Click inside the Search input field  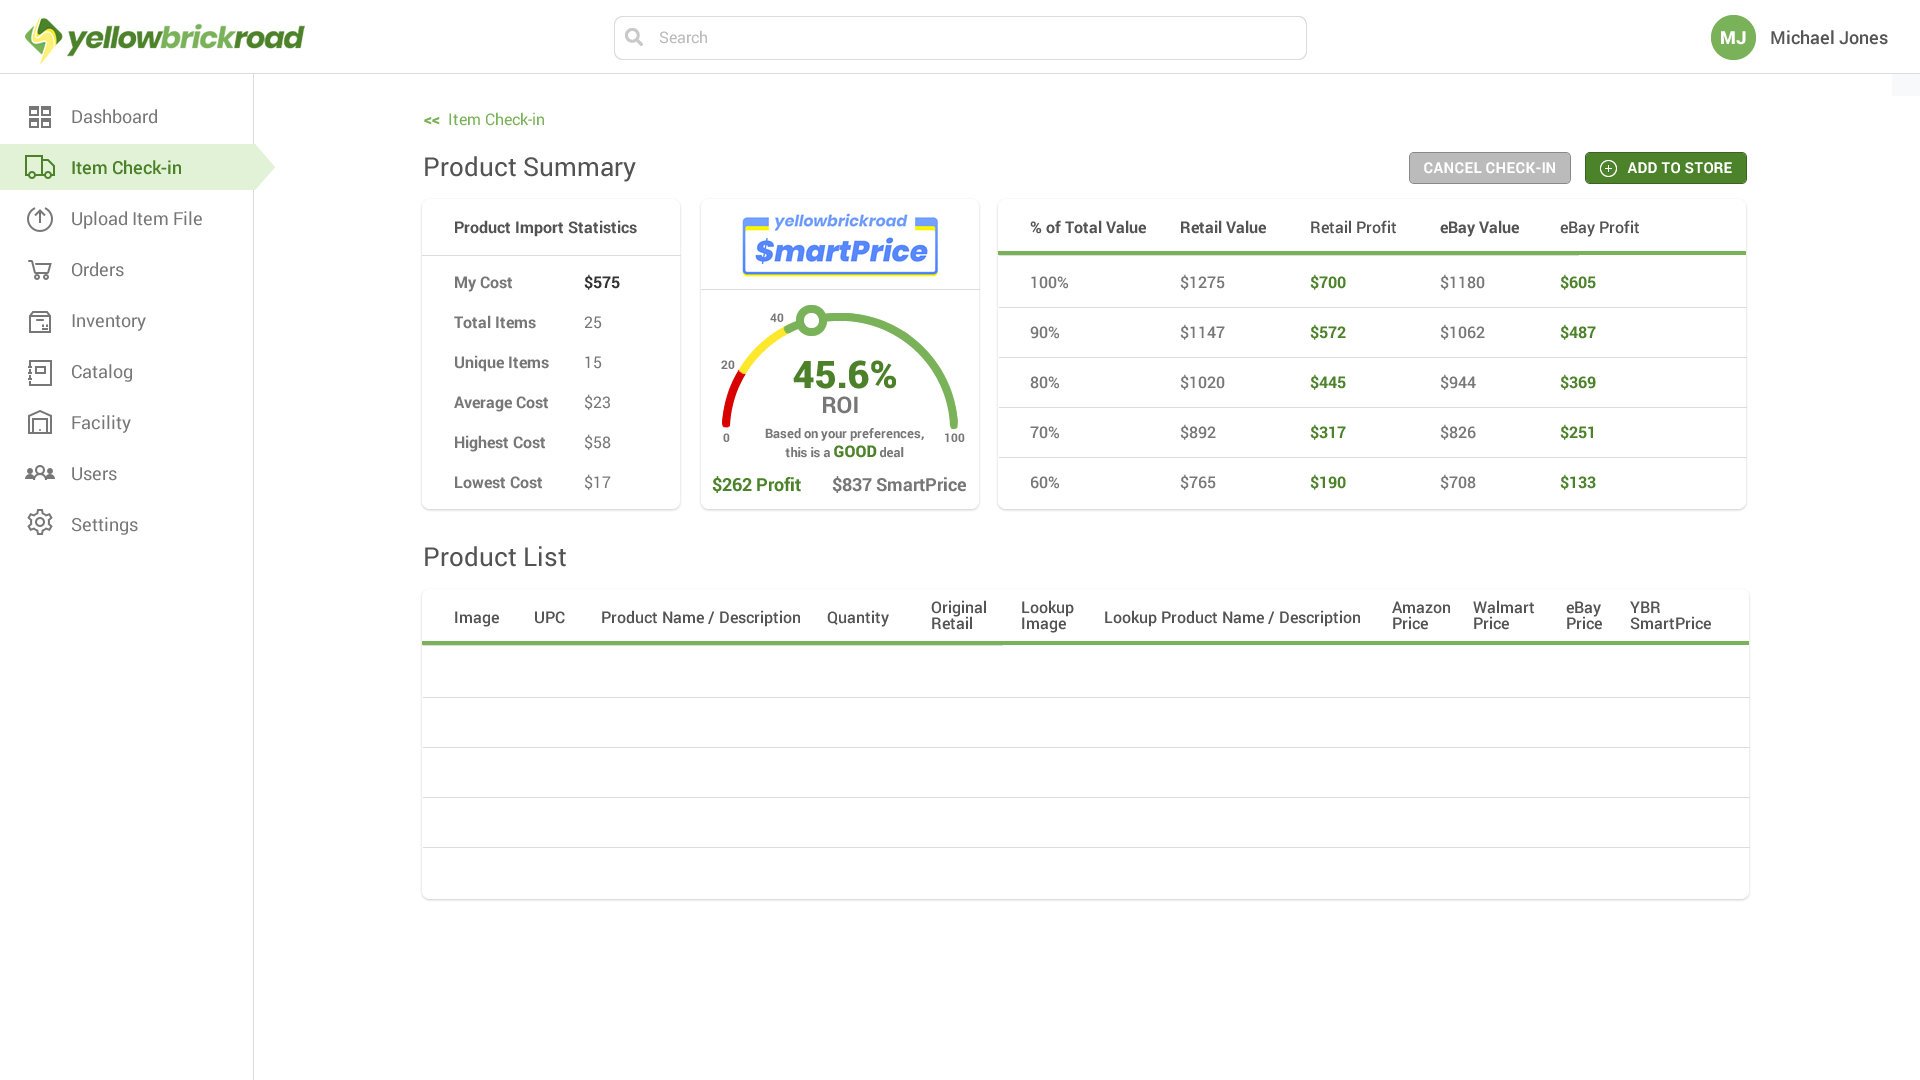coord(975,38)
